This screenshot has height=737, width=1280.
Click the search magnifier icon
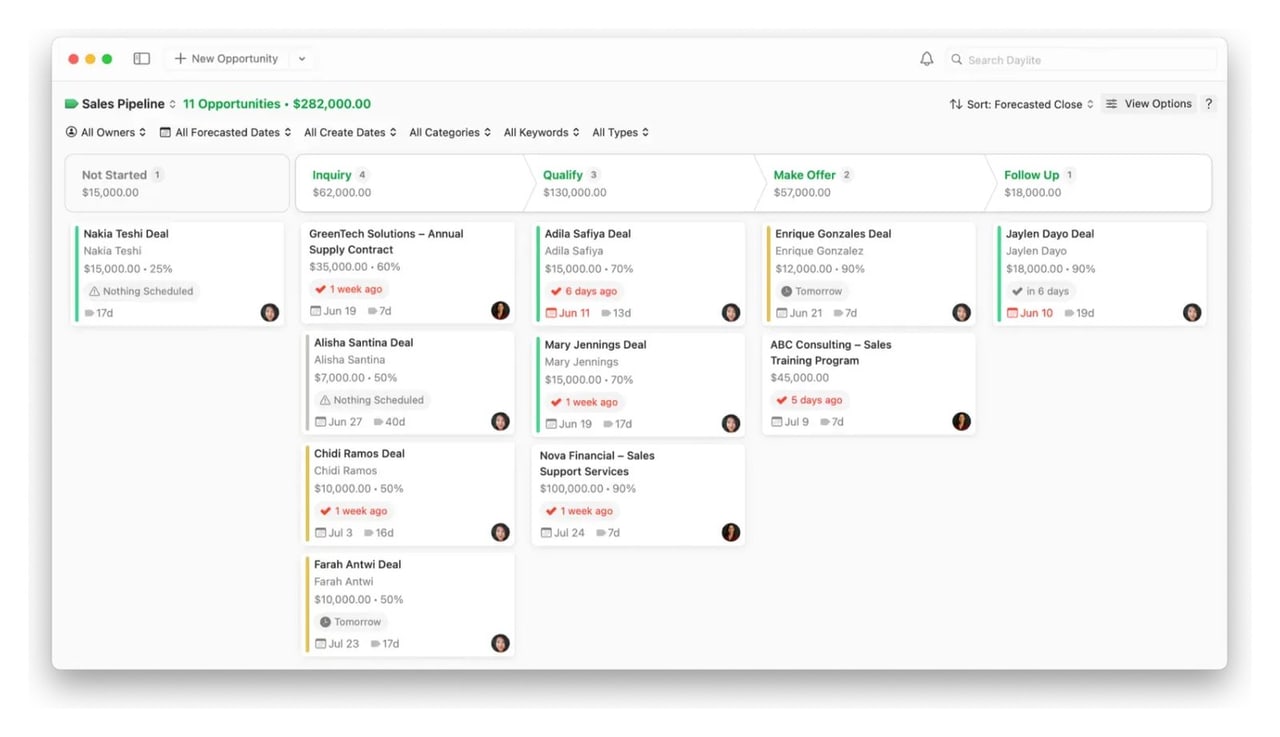(x=957, y=60)
